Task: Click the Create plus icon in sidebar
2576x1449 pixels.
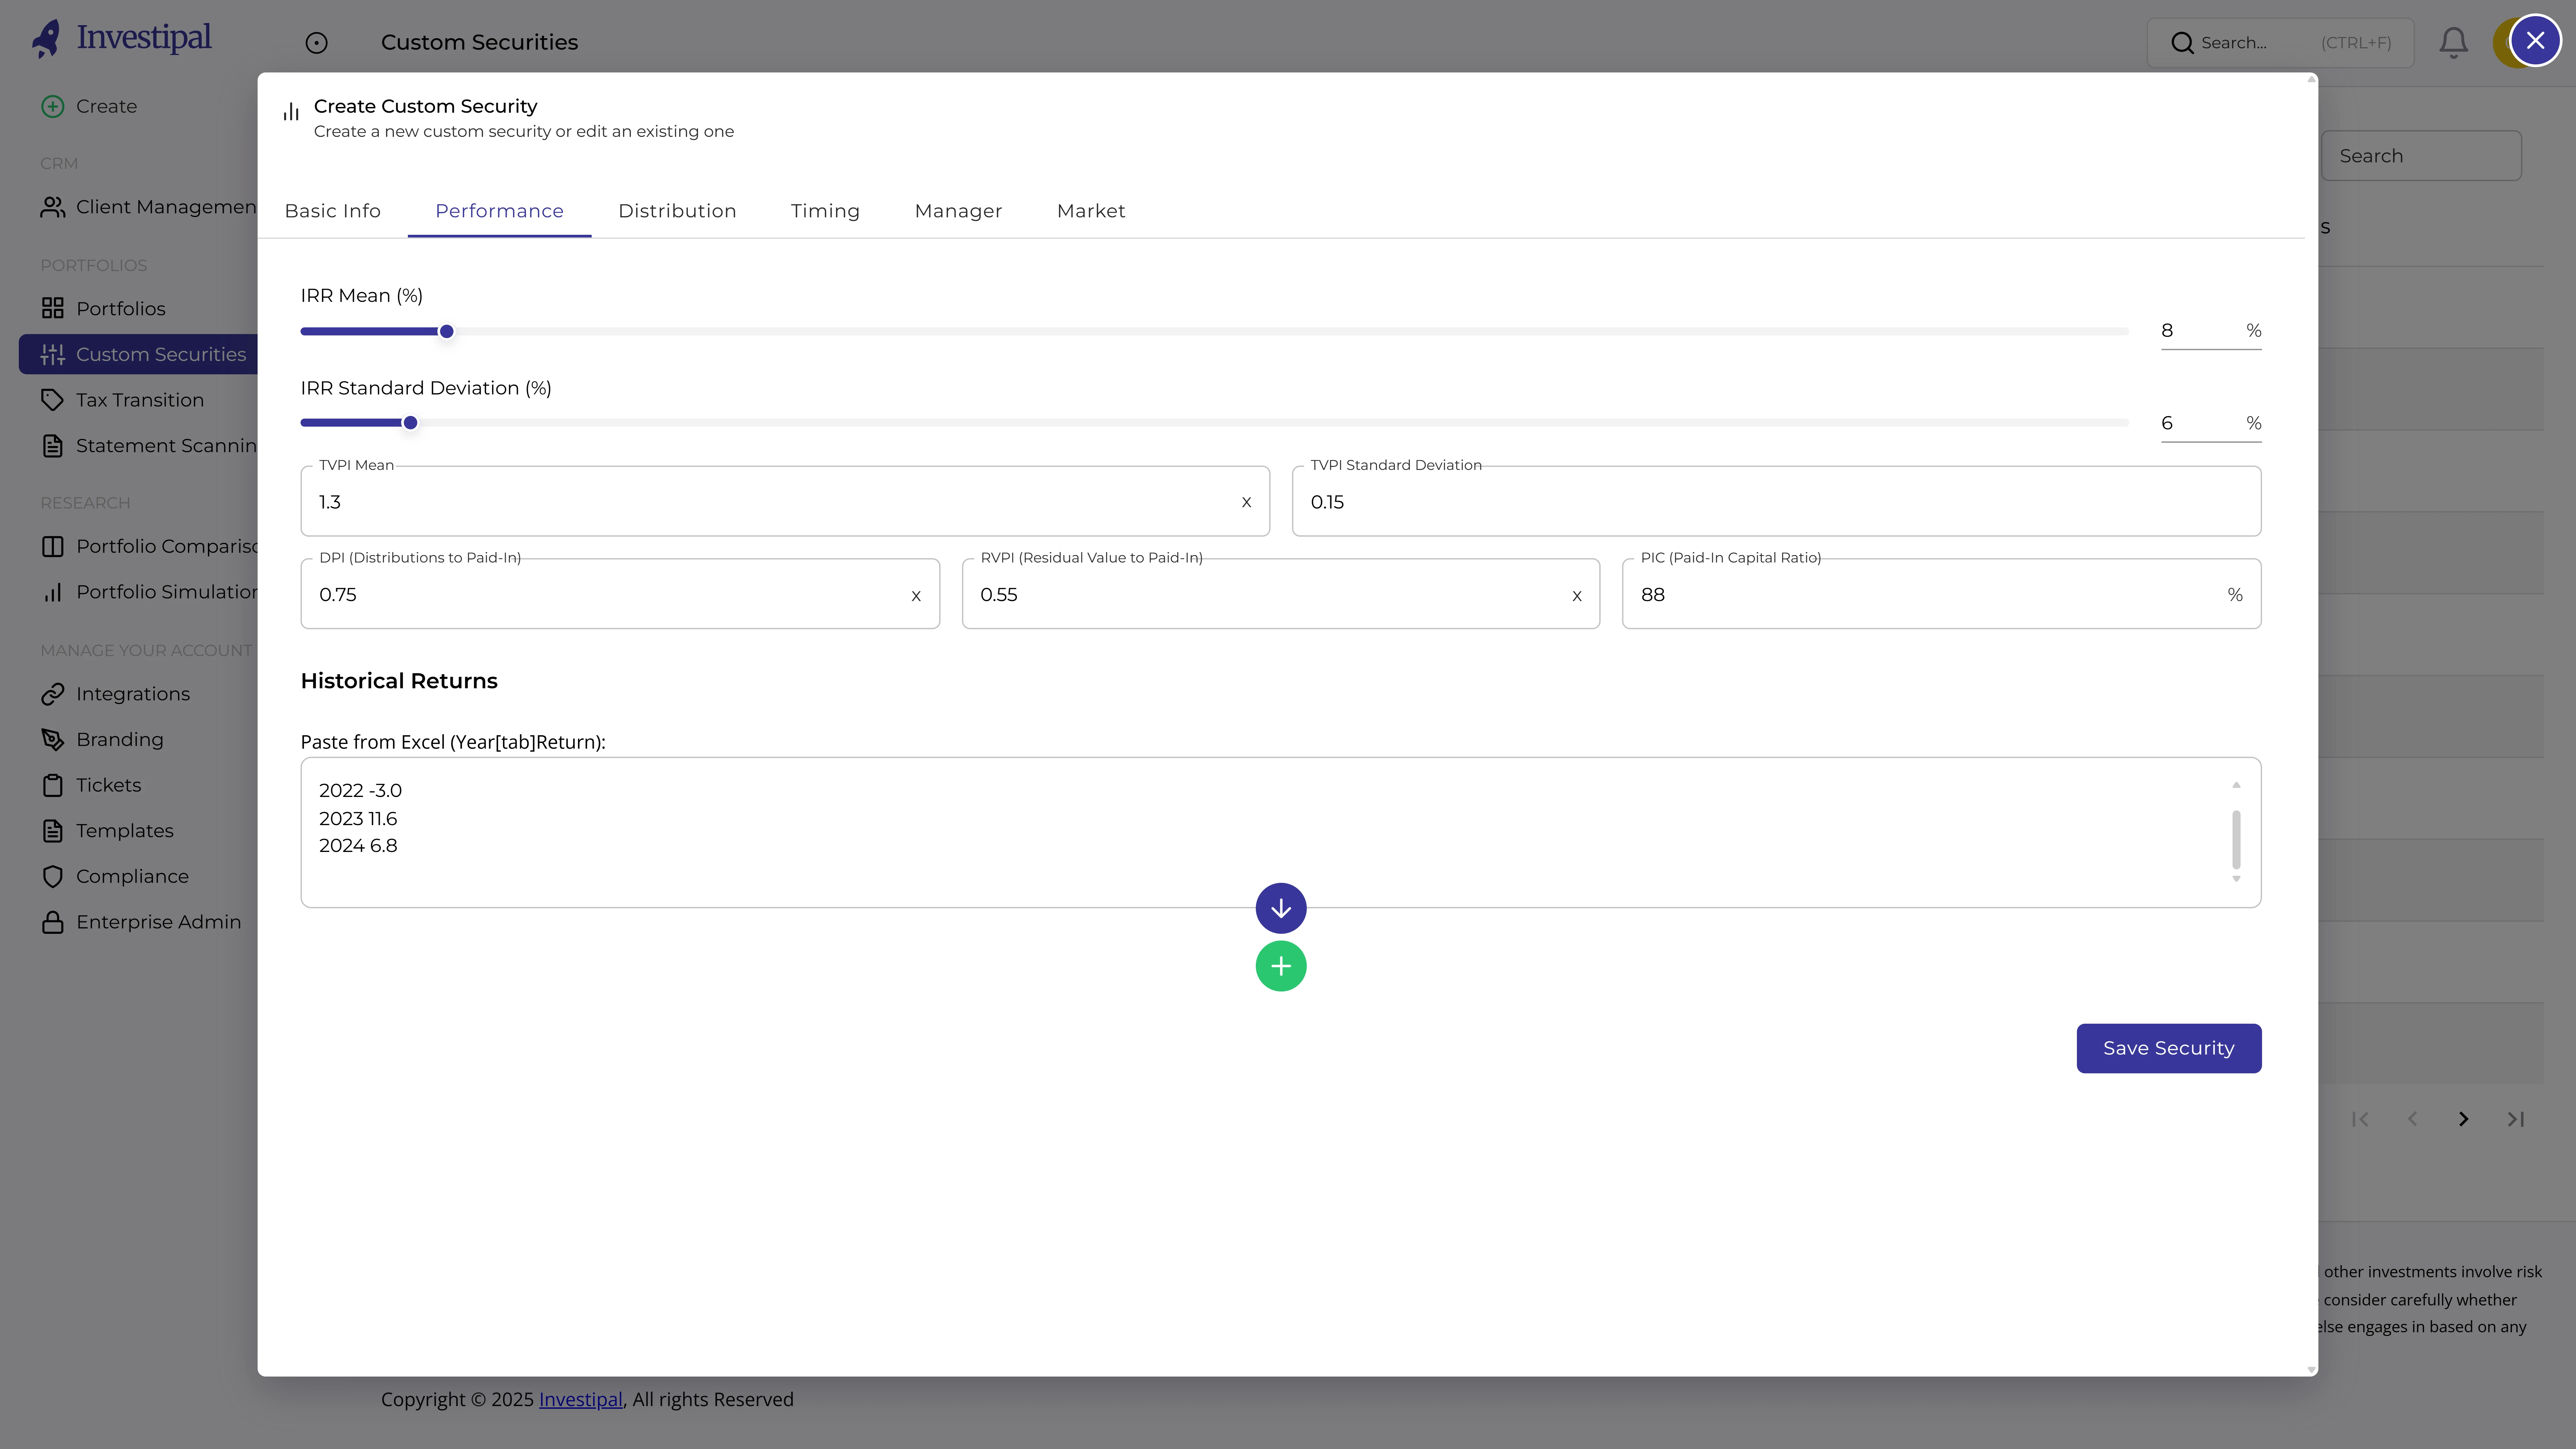Action: [x=53, y=106]
